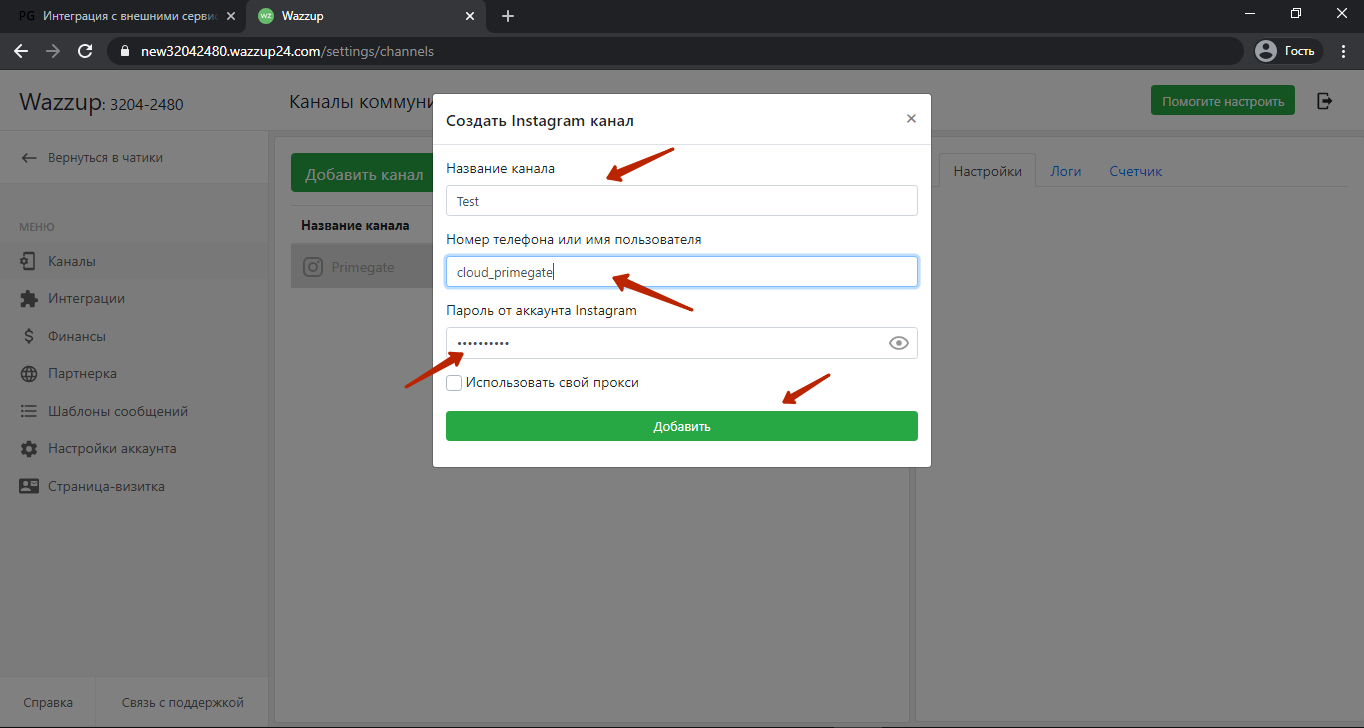1364x728 pixels.
Task: Click the Страница-визитка card icon
Action: (29, 486)
